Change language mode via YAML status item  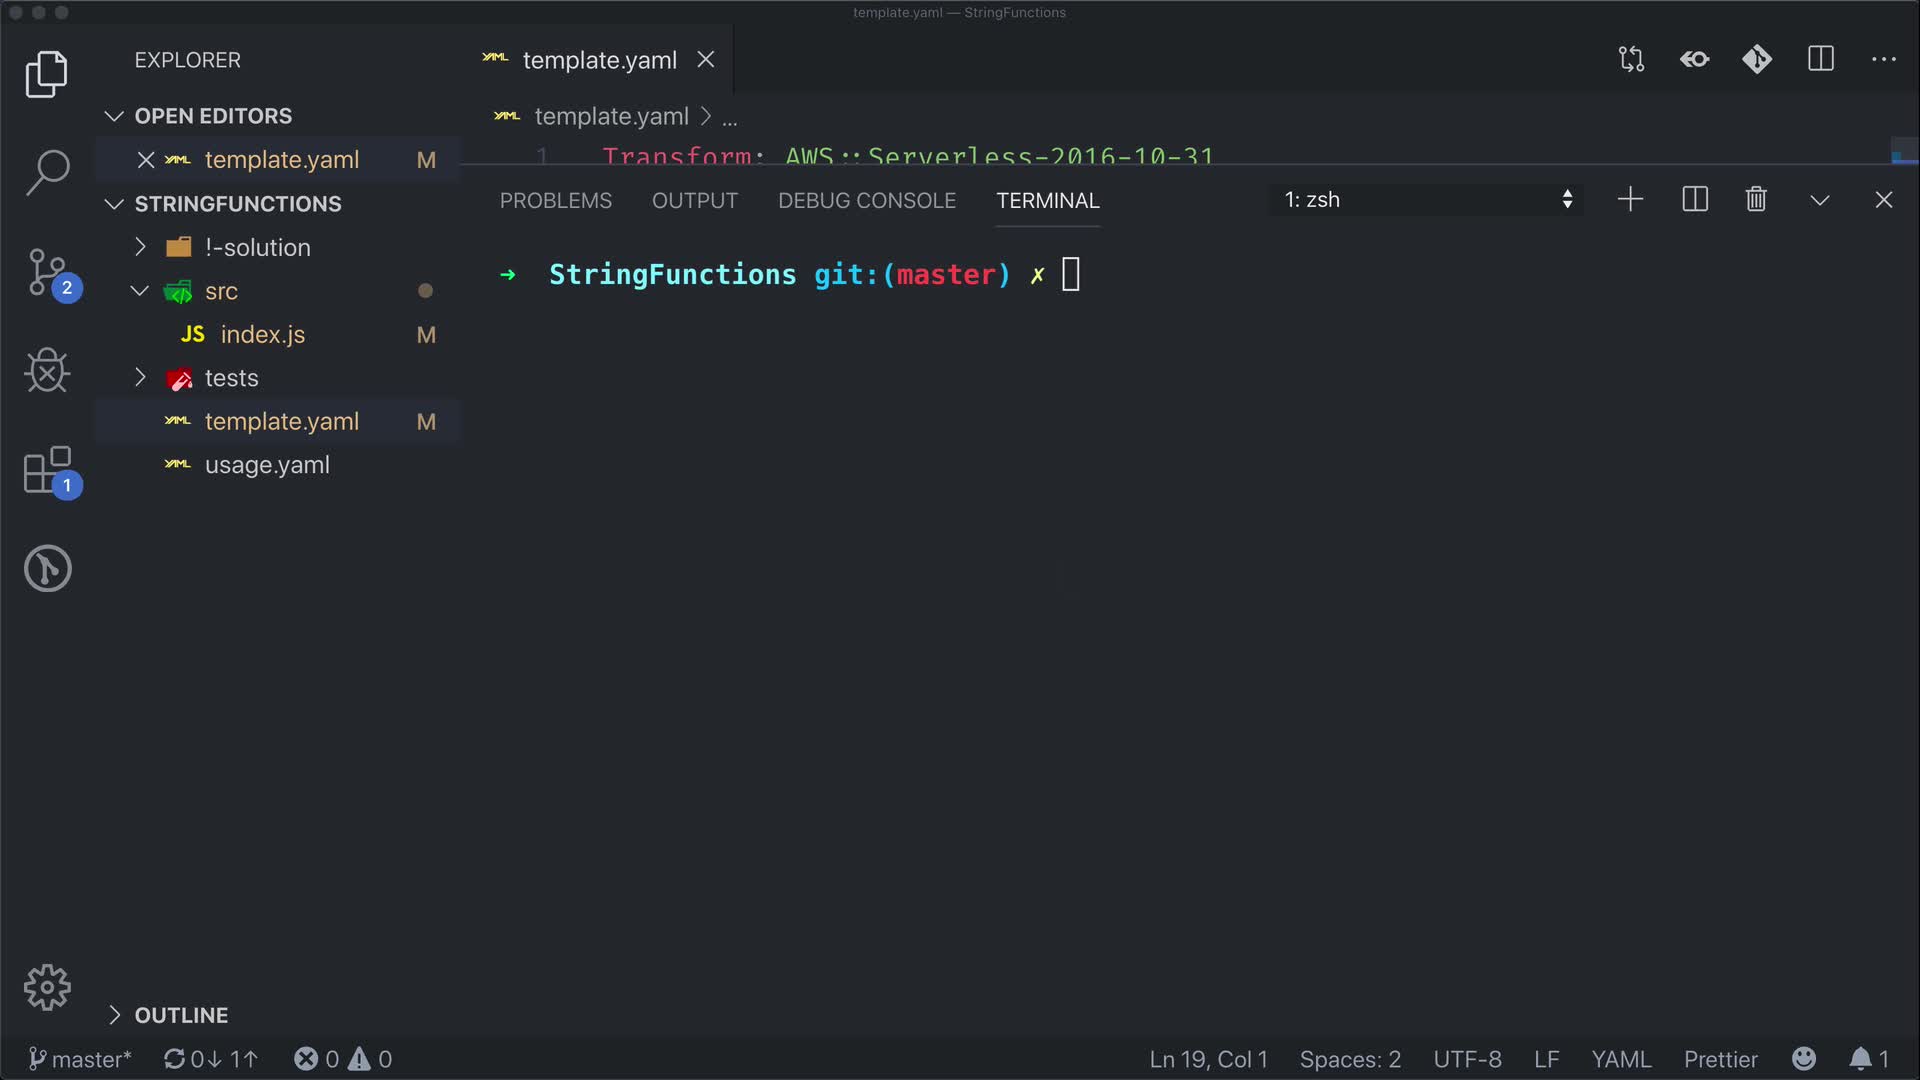point(1621,1059)
